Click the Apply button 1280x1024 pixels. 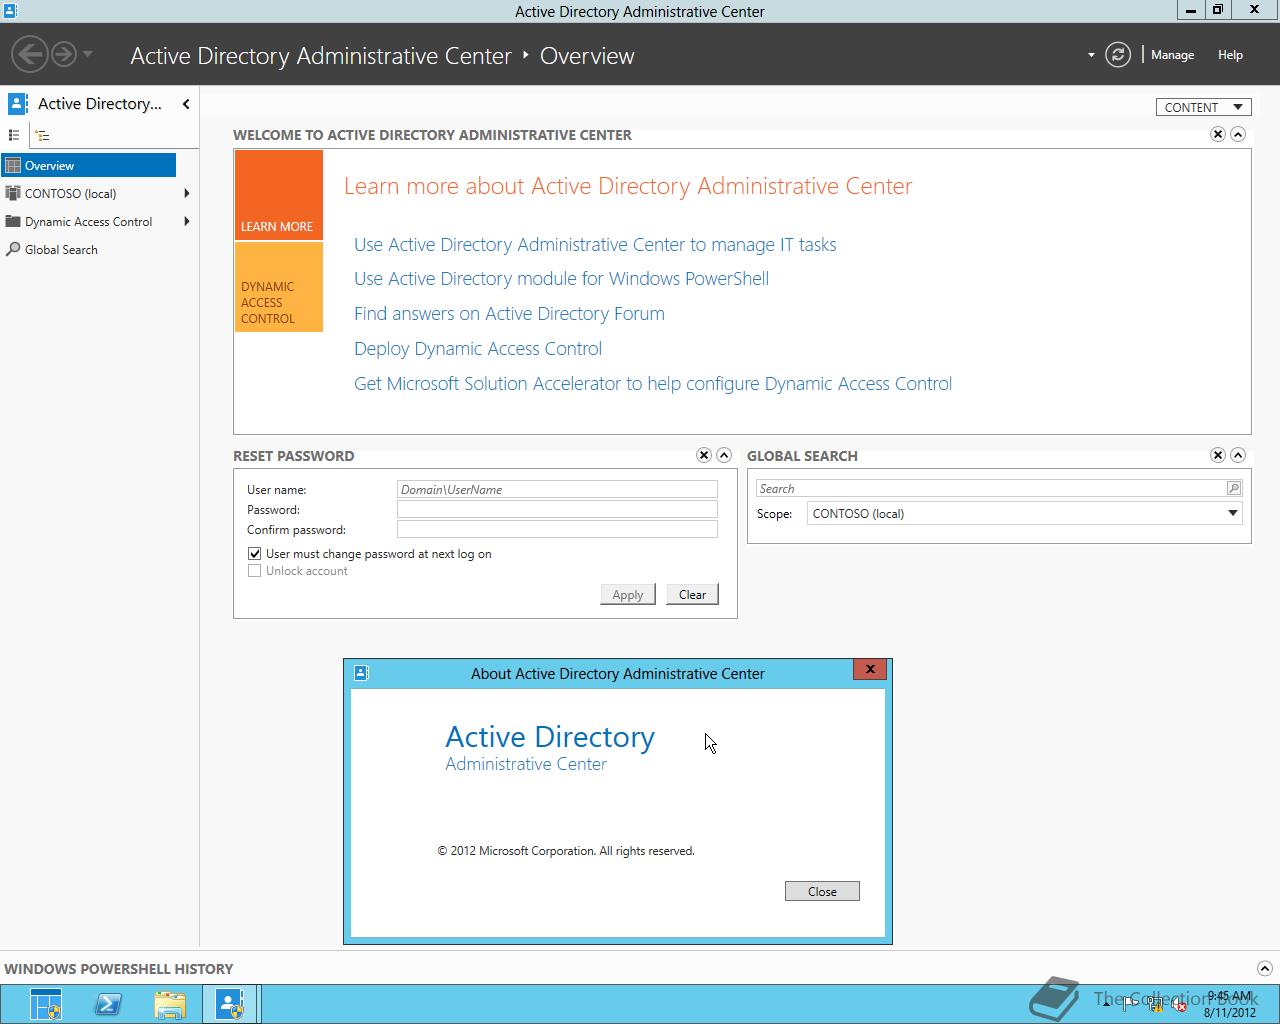(x=628, y=594)
